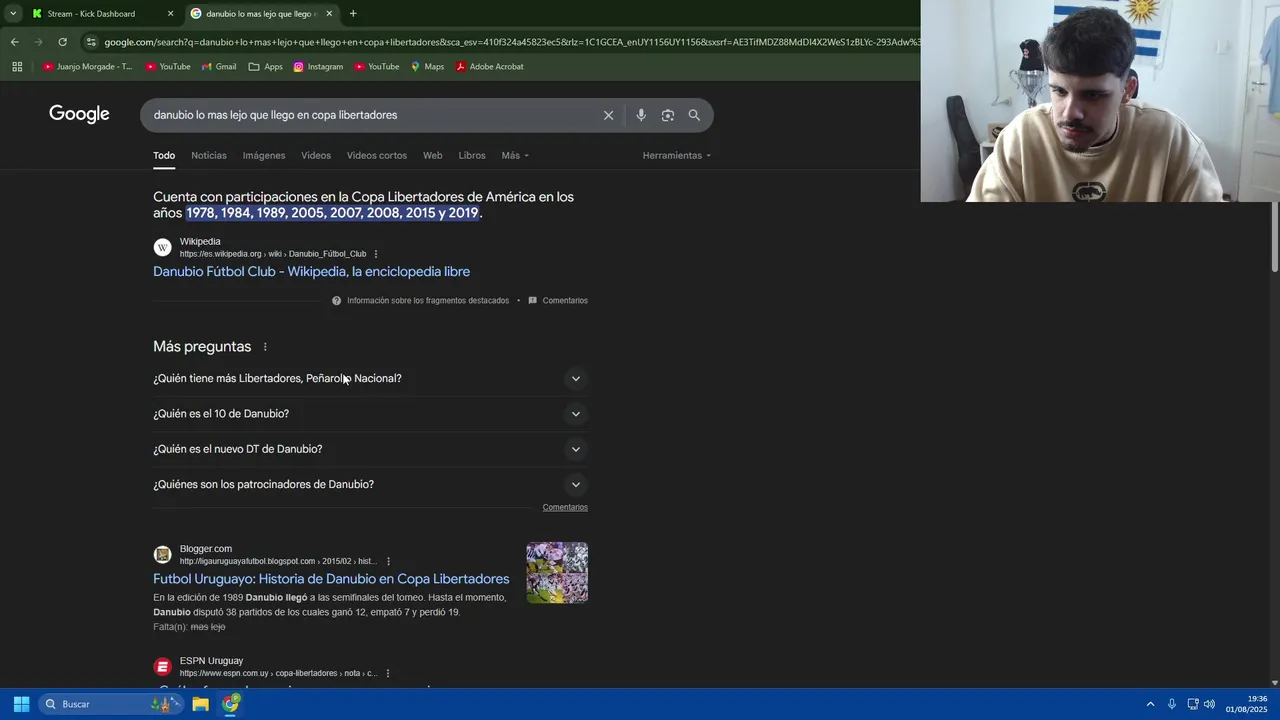The width and height of the screenshot is (1280, 720).
Task: Open Google Lens image search icon
Action: [x=668, y=115]
